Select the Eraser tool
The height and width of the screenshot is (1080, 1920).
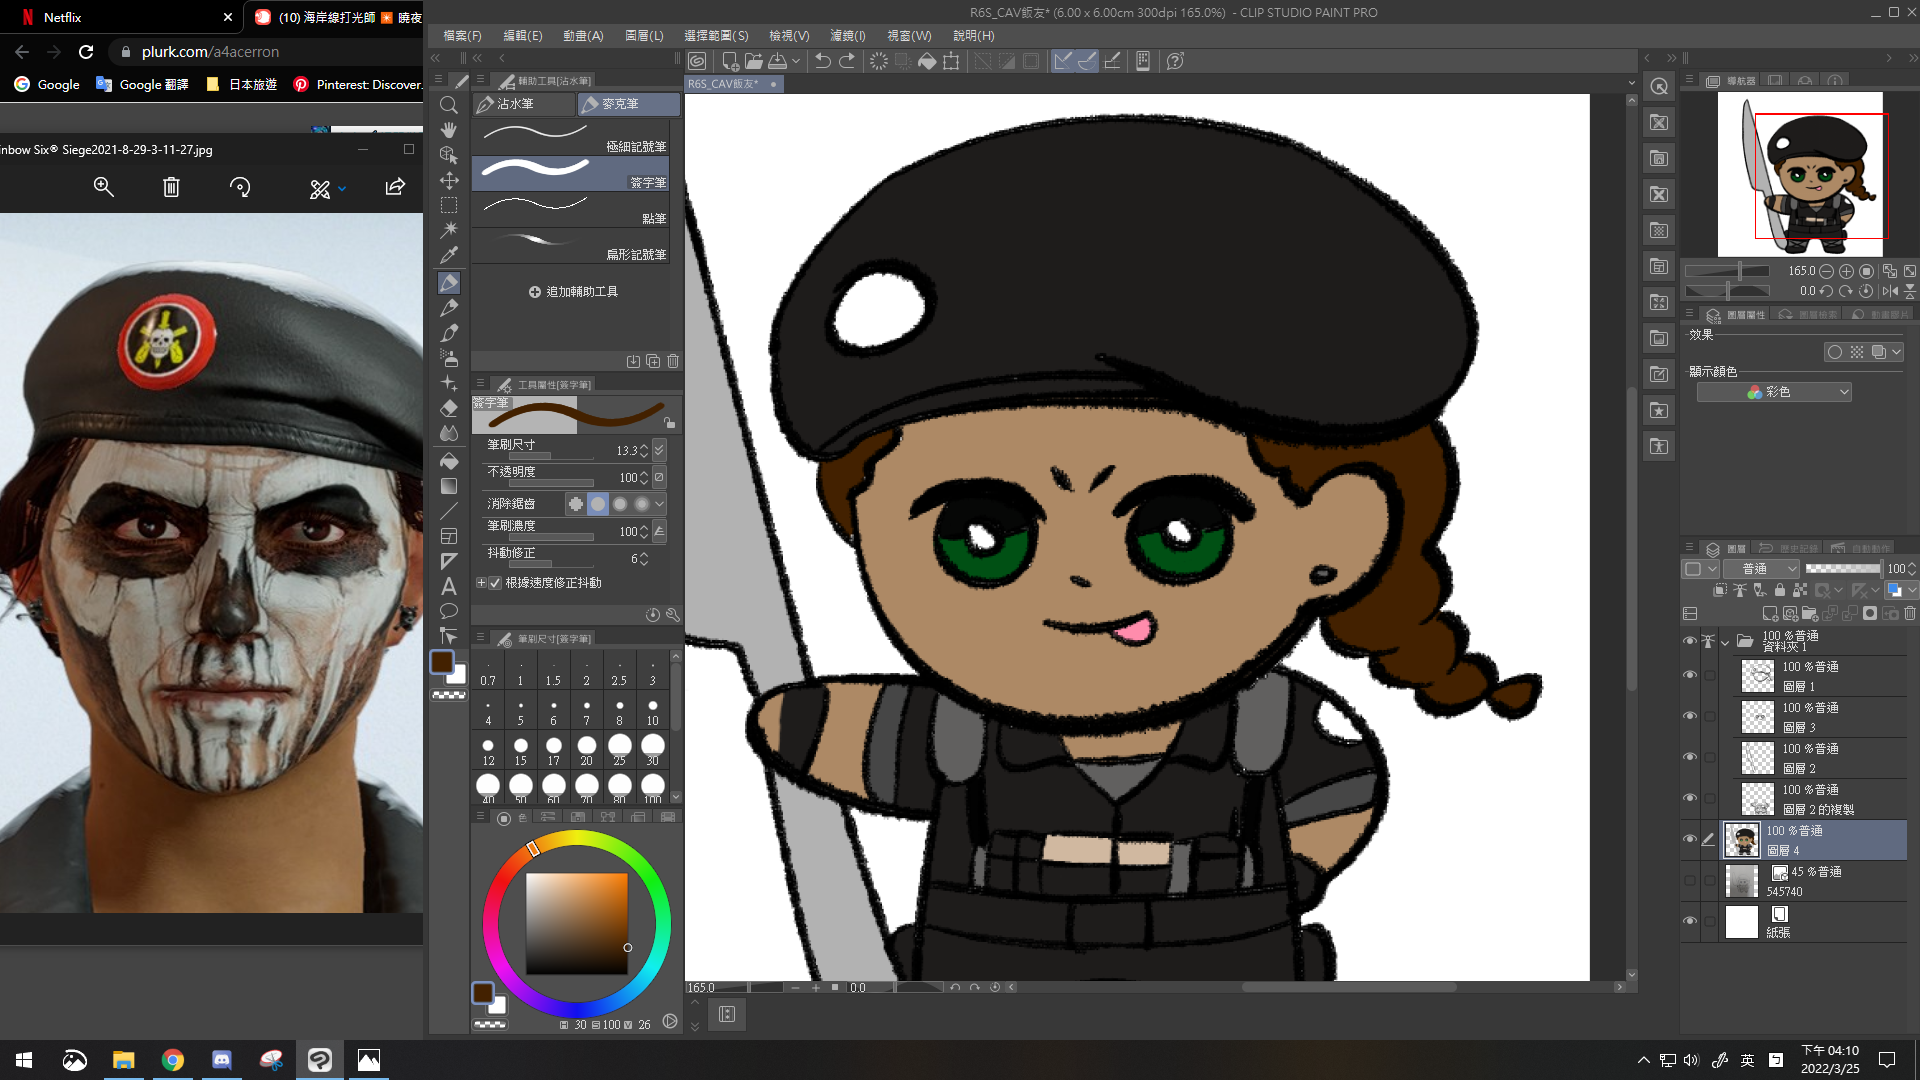pyautogui.click(x=449, y=408)
